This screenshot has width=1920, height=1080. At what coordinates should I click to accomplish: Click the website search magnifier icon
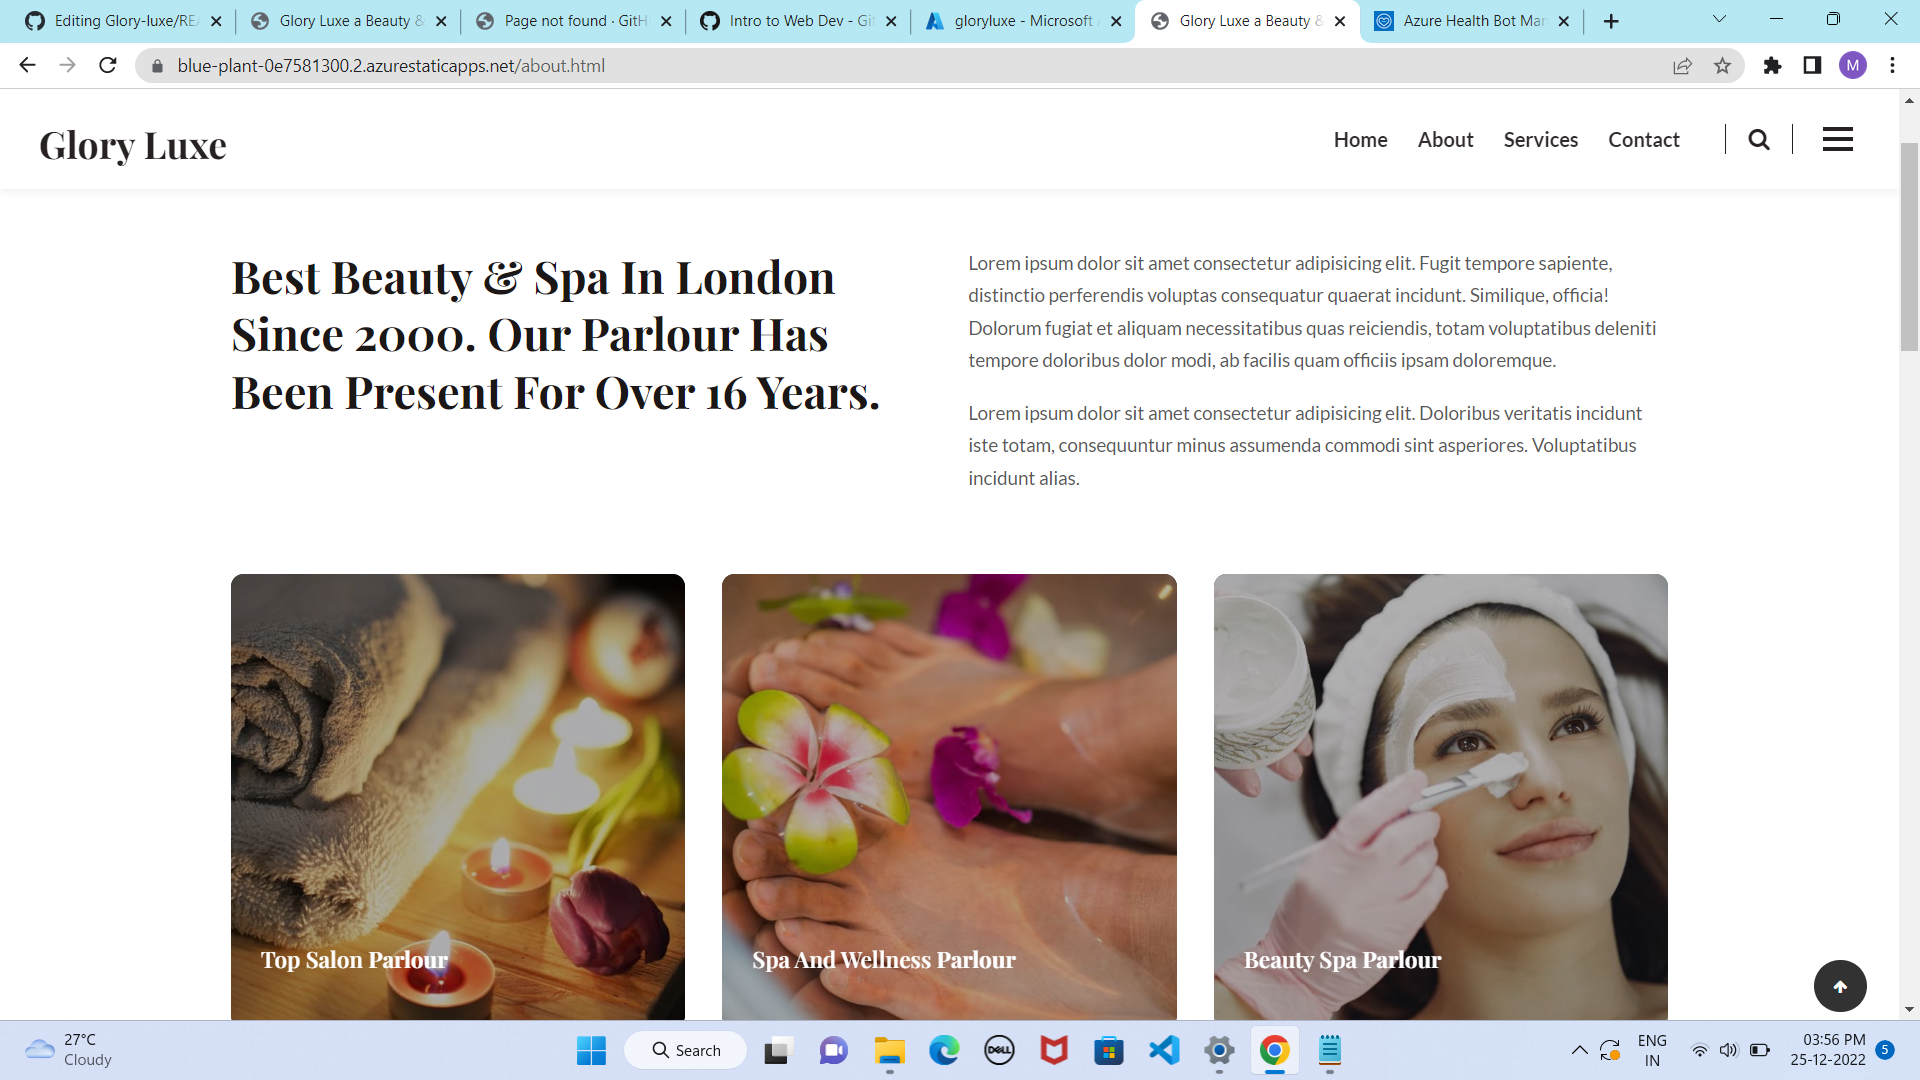click(x=1758, y=140)
